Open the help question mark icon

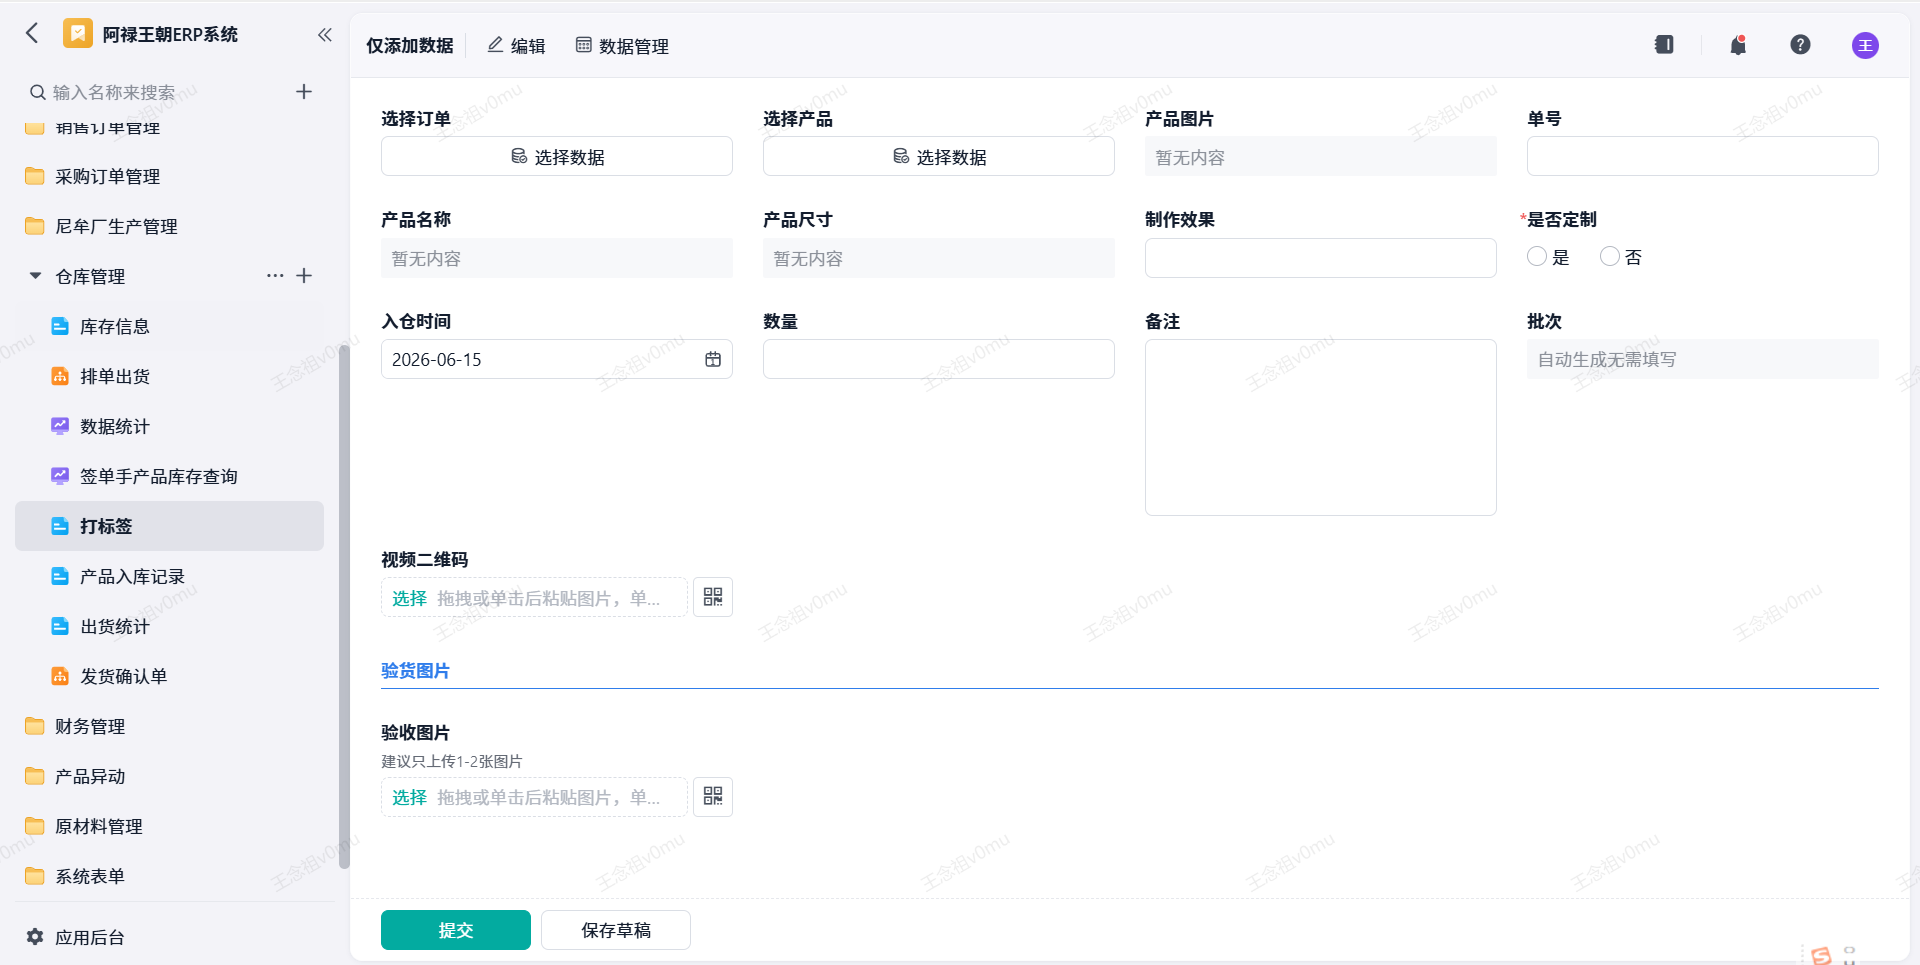(x=1800, y=45)
